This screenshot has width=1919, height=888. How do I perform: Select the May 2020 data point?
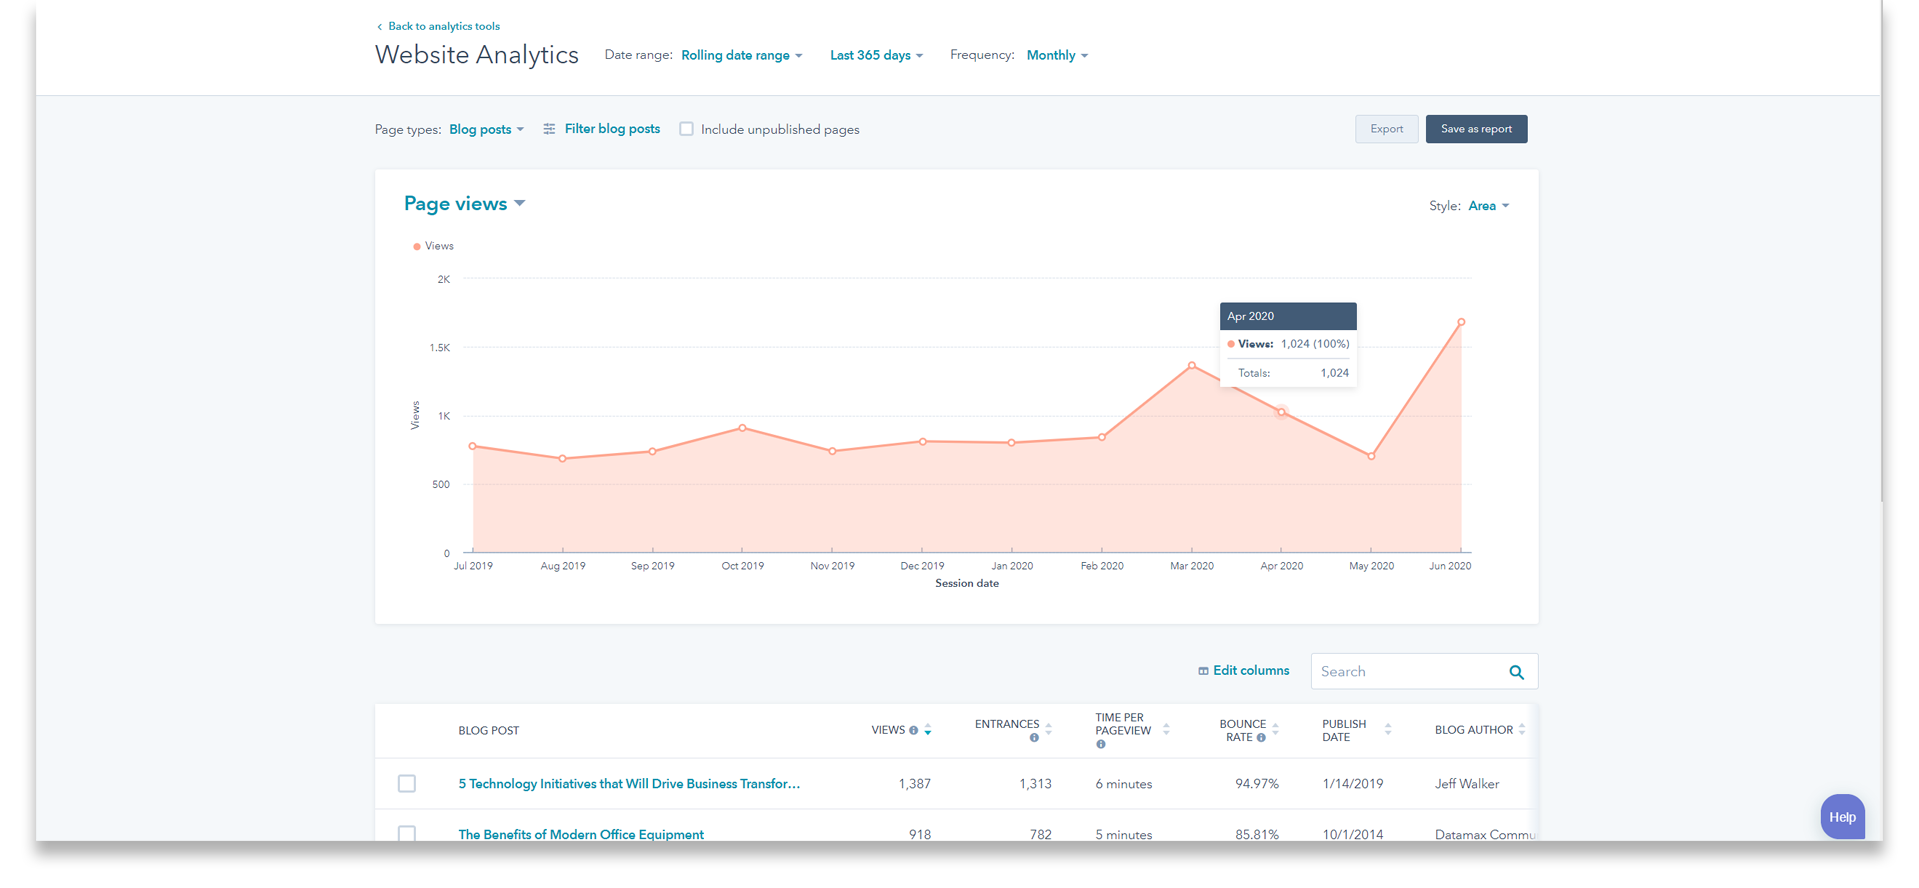point(1371,456)
